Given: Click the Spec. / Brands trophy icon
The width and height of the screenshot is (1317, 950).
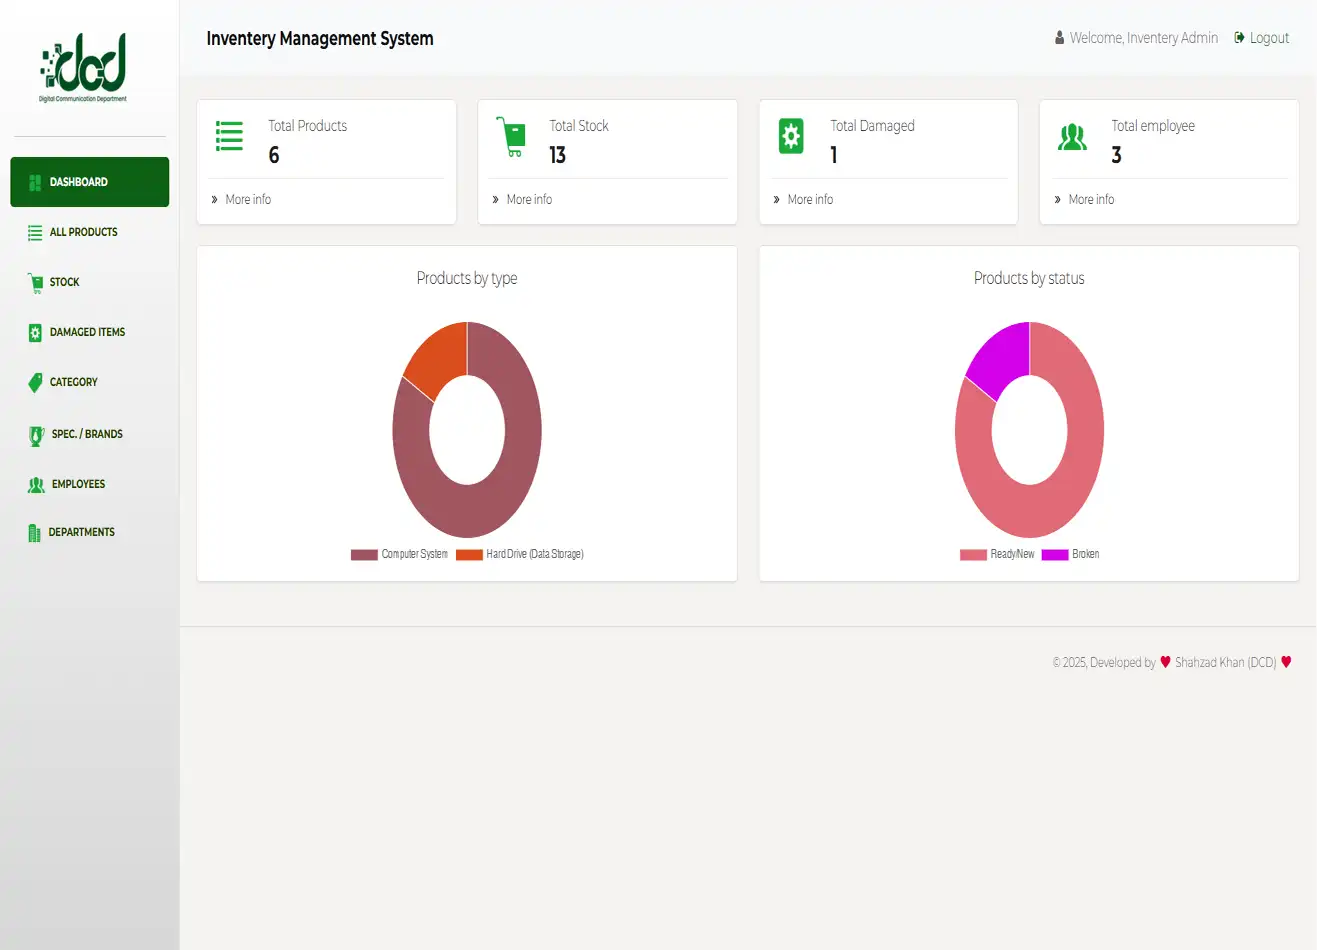Looking at the screenshot, I should pyautogui.click(x=36, y=435).
